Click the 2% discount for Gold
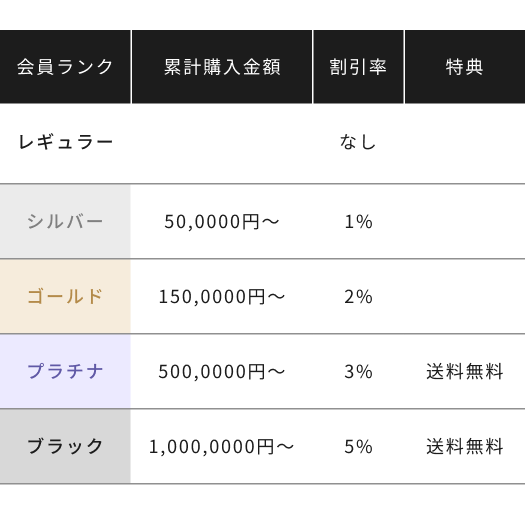 click(x=358, y=297)
